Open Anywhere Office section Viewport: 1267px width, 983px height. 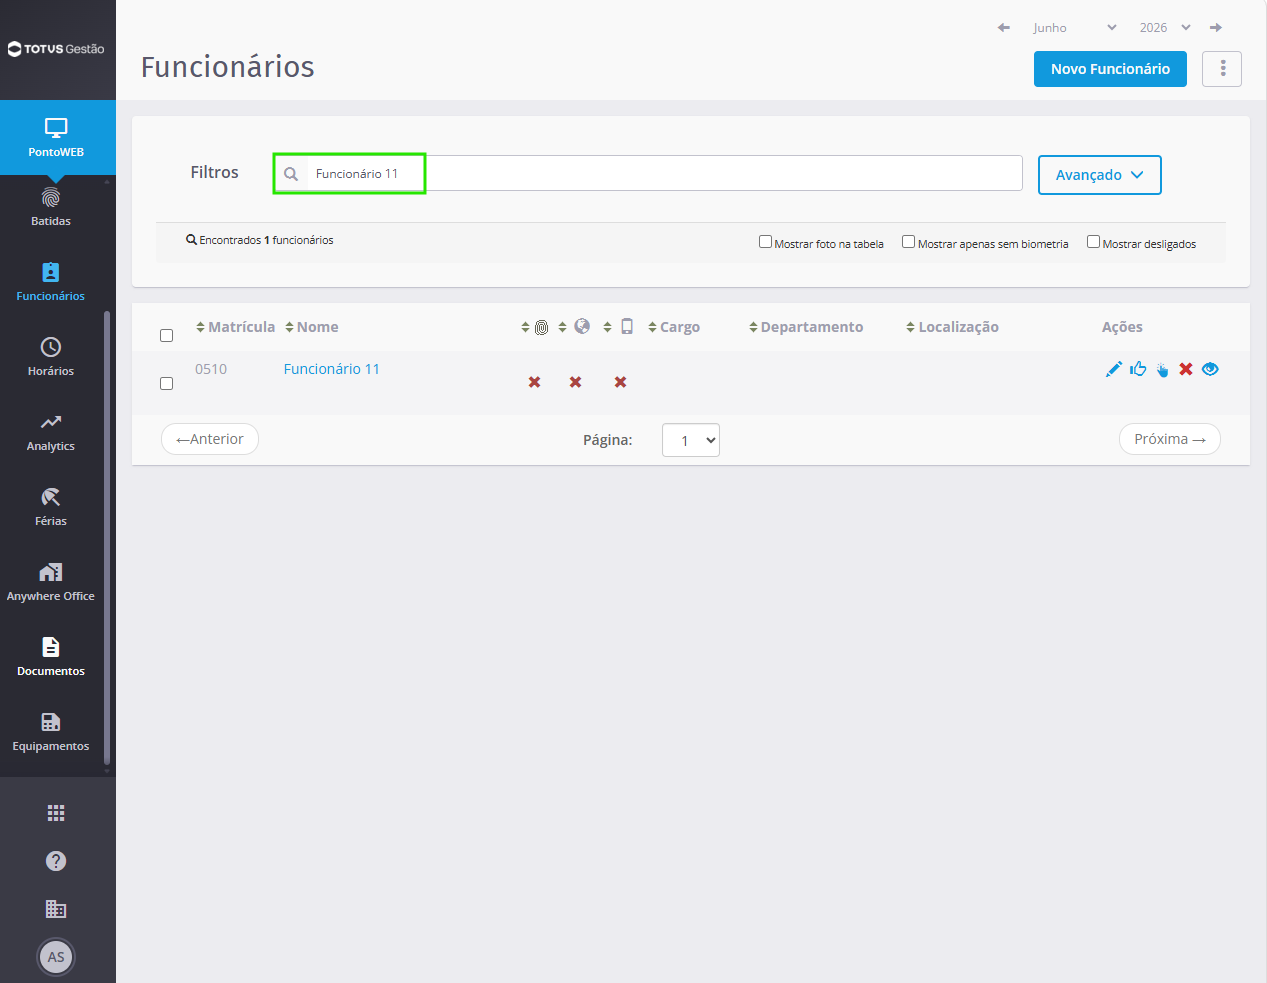(51, 582)
